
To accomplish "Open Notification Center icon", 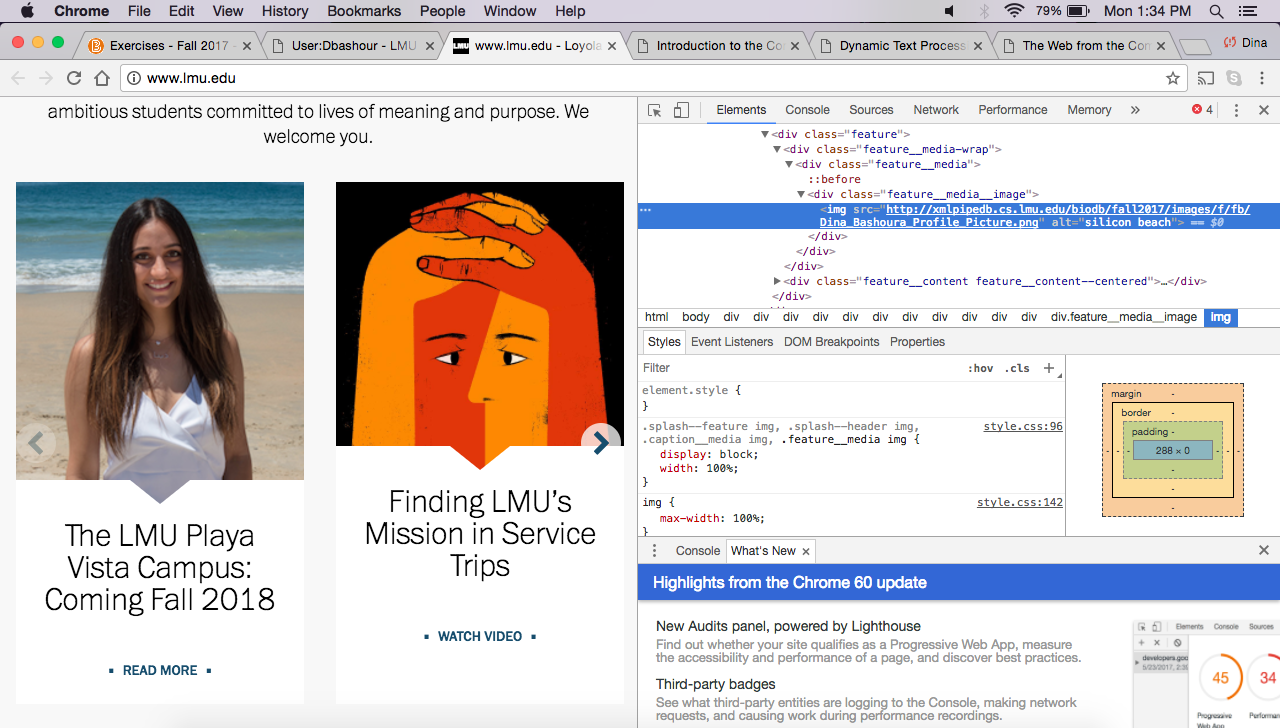I will coord(1246,11).
